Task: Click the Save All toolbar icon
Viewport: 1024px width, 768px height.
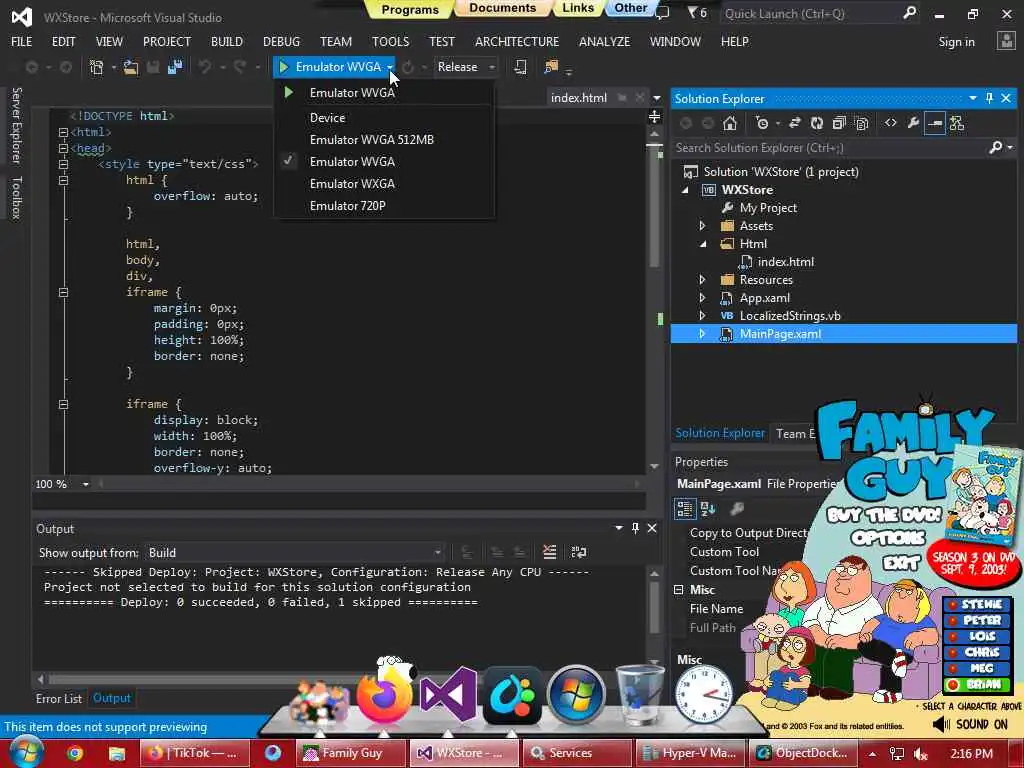Action: pos(175,67)
